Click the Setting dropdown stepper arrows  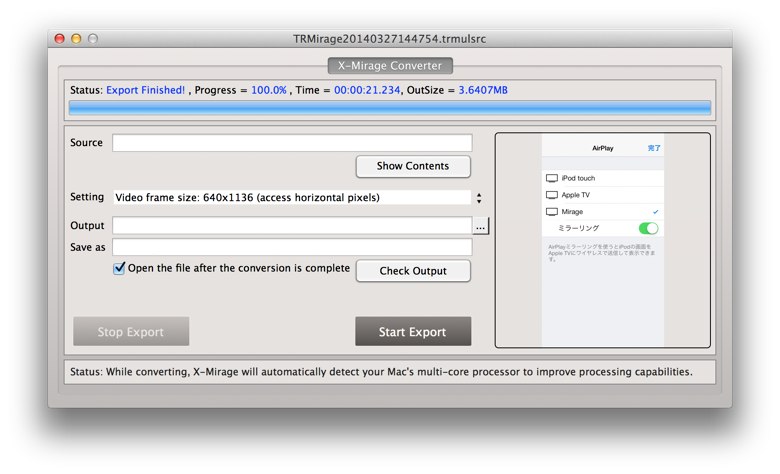479,198
